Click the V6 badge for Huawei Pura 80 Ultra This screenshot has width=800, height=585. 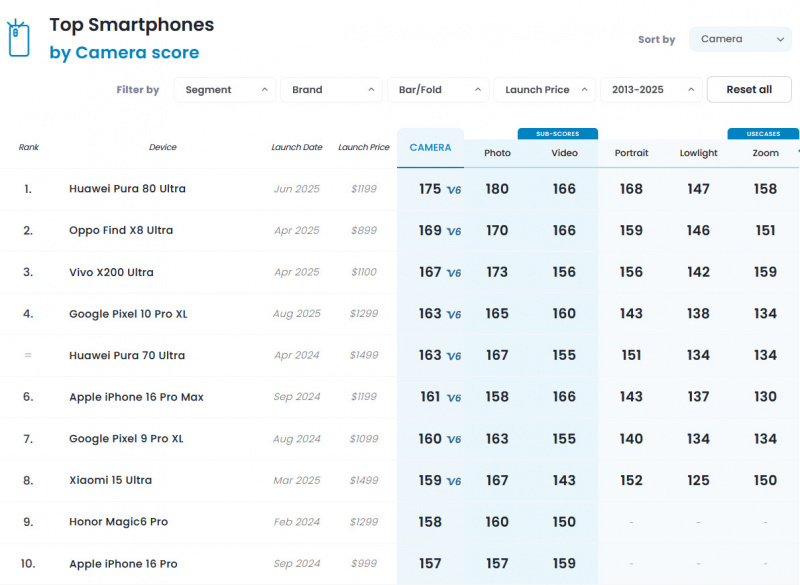point(454,190)
